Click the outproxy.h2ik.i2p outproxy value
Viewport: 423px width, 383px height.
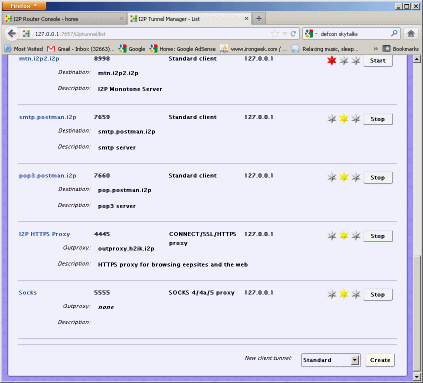[126, 249]
